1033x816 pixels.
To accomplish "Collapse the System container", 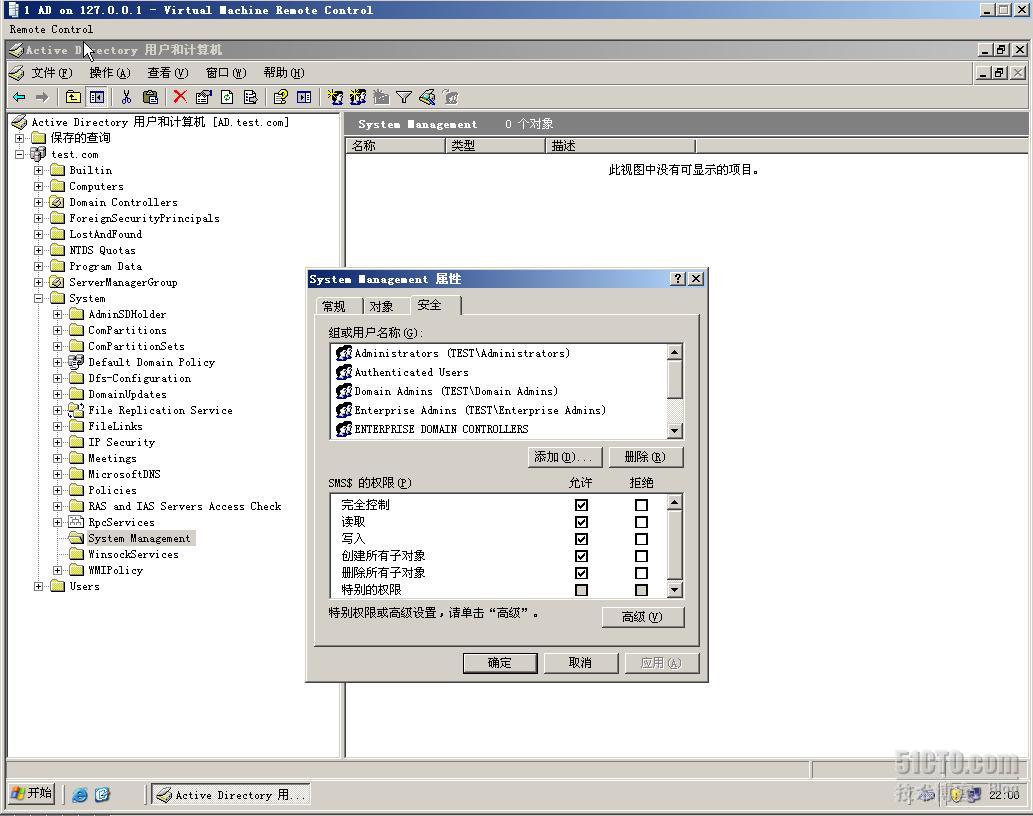I will point(38,298).
